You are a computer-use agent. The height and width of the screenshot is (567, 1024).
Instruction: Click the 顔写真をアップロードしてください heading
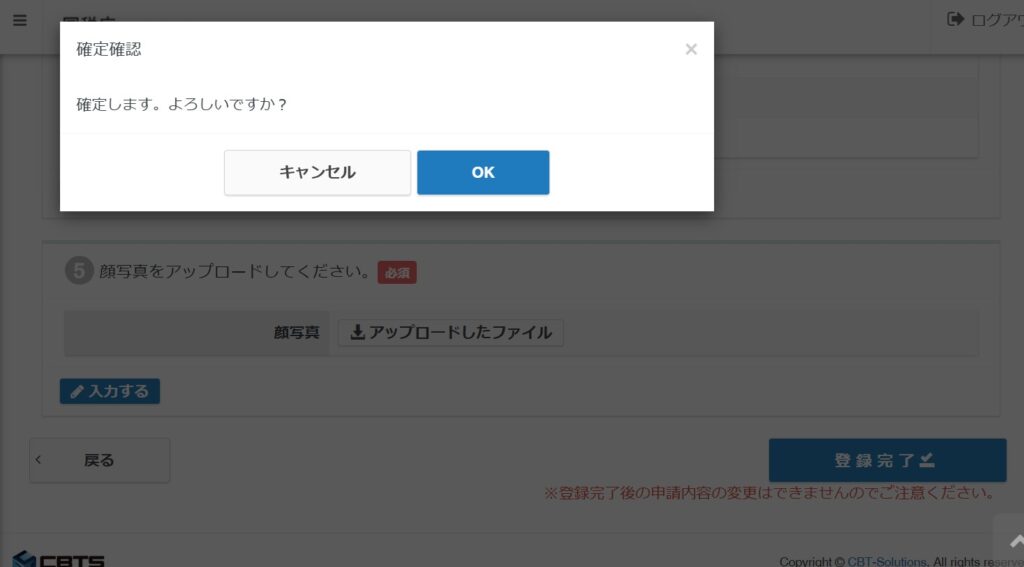click(235, 271)
